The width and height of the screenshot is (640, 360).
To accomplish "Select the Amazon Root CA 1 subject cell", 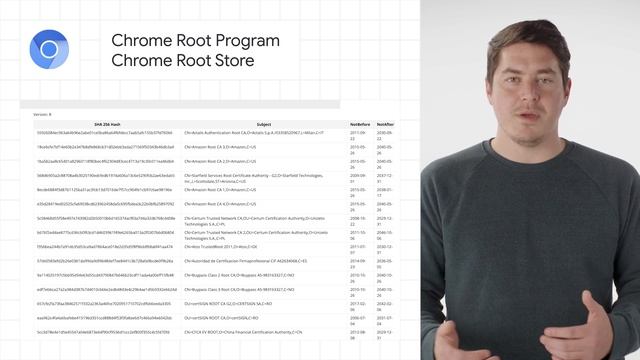I will click(220, 190).
